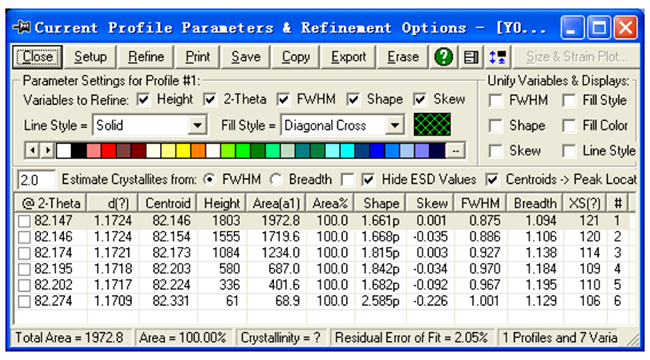Check the row checkbox for 82.147
650x360 pixels.
[x=24, y=221]
